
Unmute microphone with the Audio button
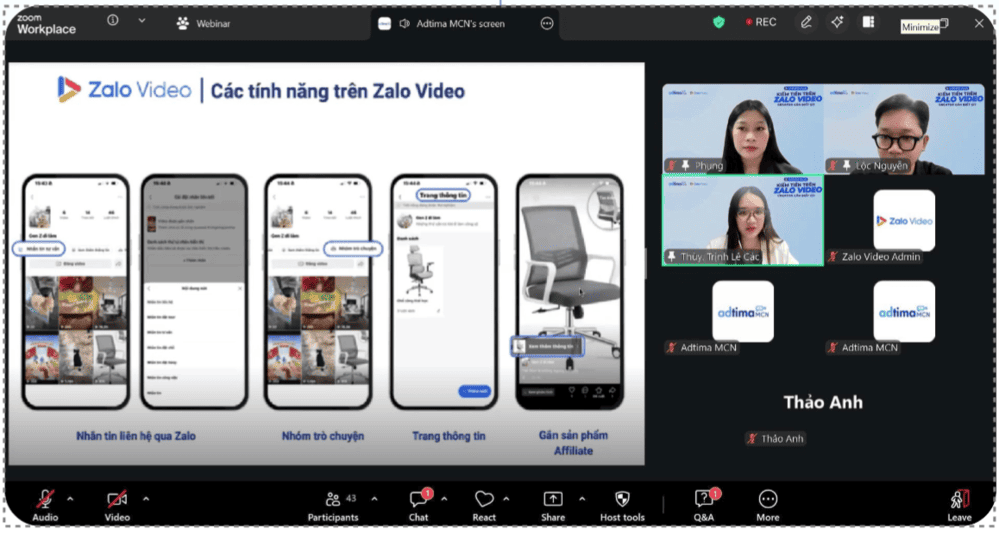pyautogui.click(x=45, y=505)
